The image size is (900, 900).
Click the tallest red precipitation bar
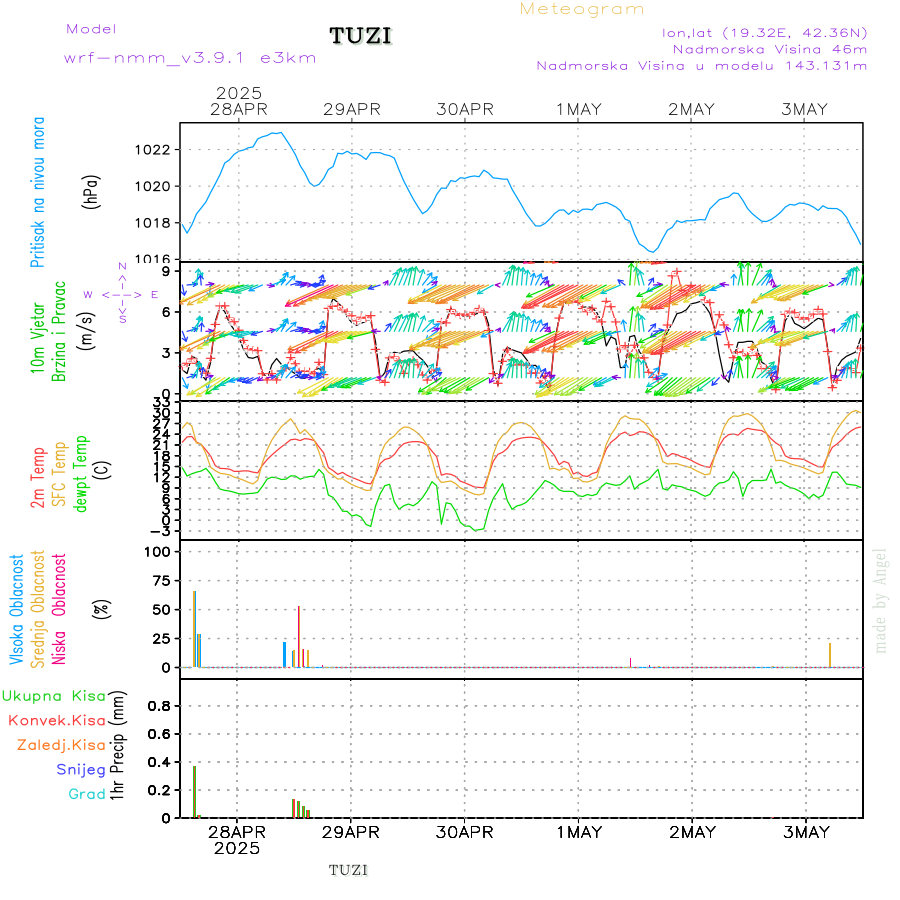[194, 791]
